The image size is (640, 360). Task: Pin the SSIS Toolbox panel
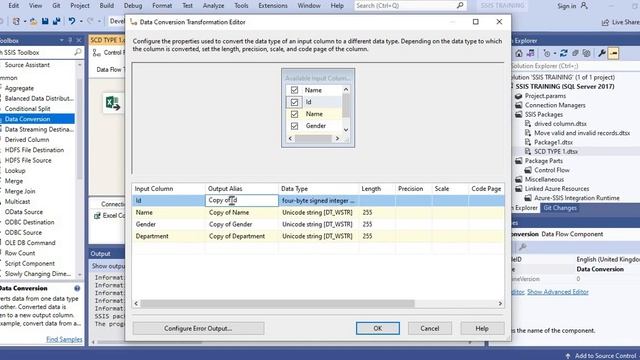[x=70, y=40]
